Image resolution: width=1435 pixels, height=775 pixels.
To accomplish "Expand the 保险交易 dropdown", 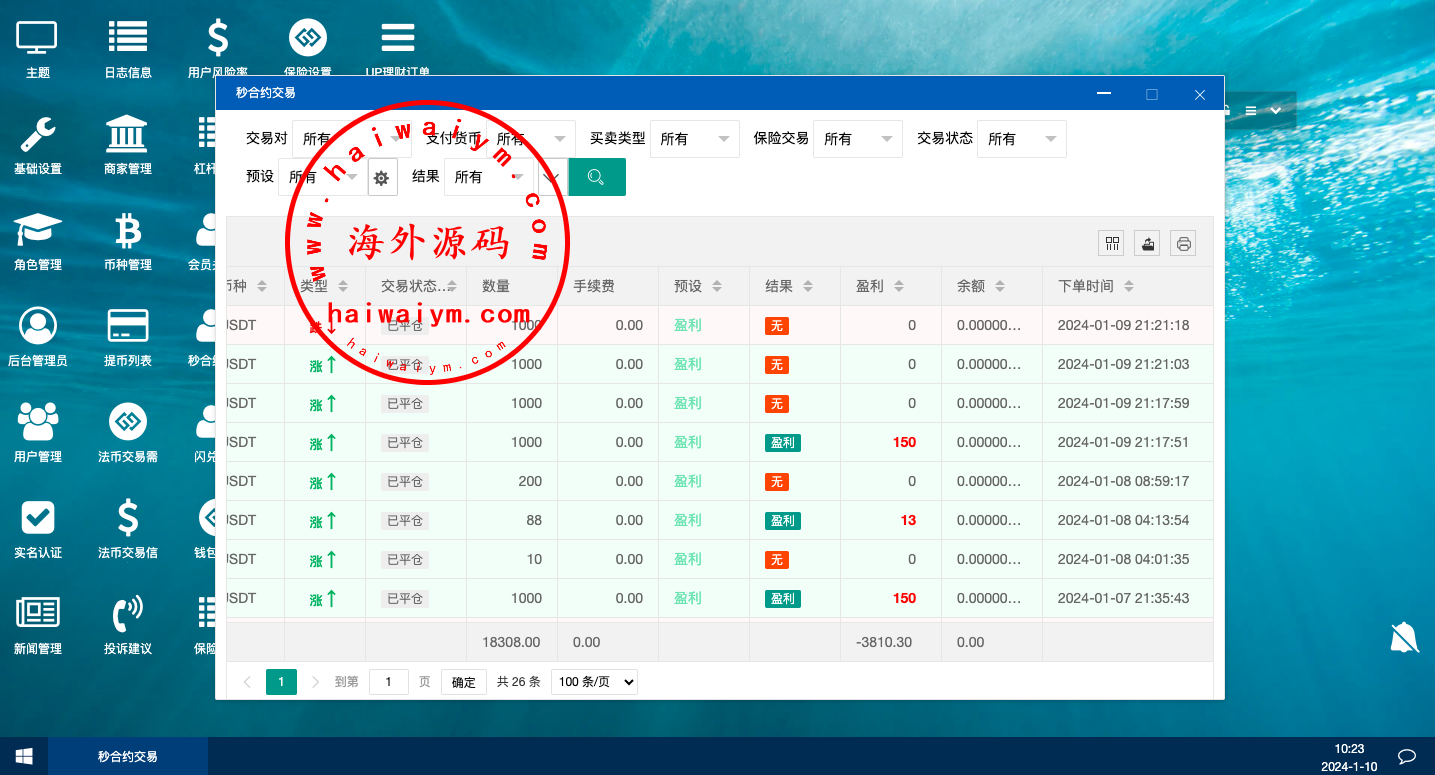I will tap(857, 139).
